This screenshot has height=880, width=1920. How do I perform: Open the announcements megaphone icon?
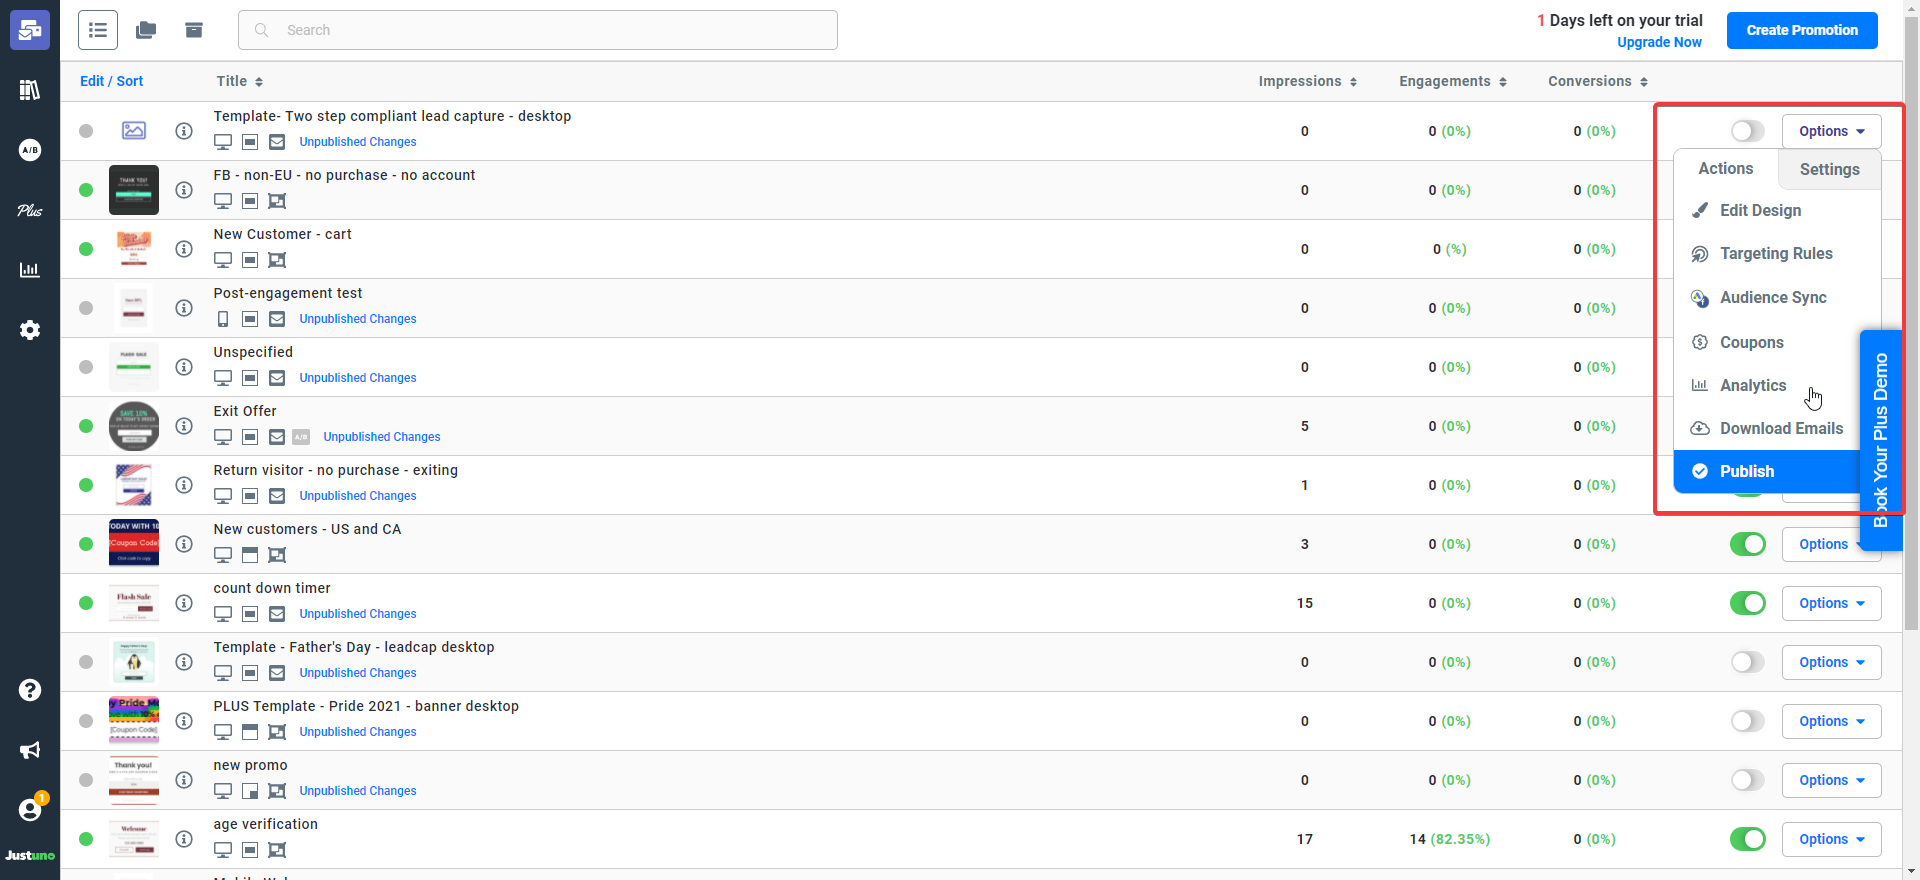[x=30, y=750]
